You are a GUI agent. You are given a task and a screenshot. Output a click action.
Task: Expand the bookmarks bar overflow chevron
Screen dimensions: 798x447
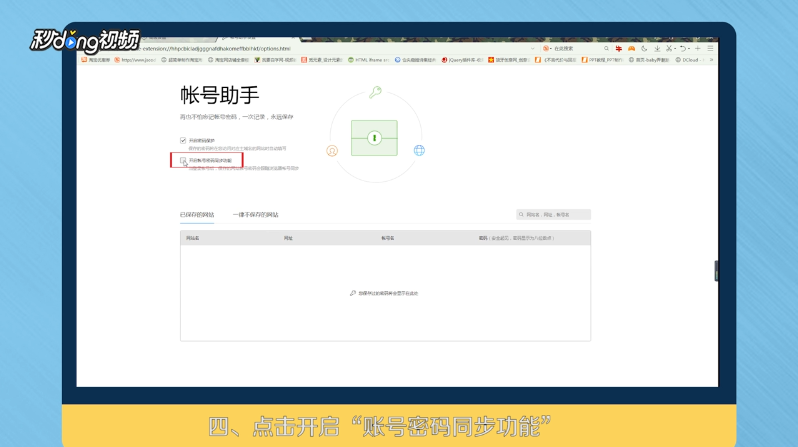click(711, 60)
